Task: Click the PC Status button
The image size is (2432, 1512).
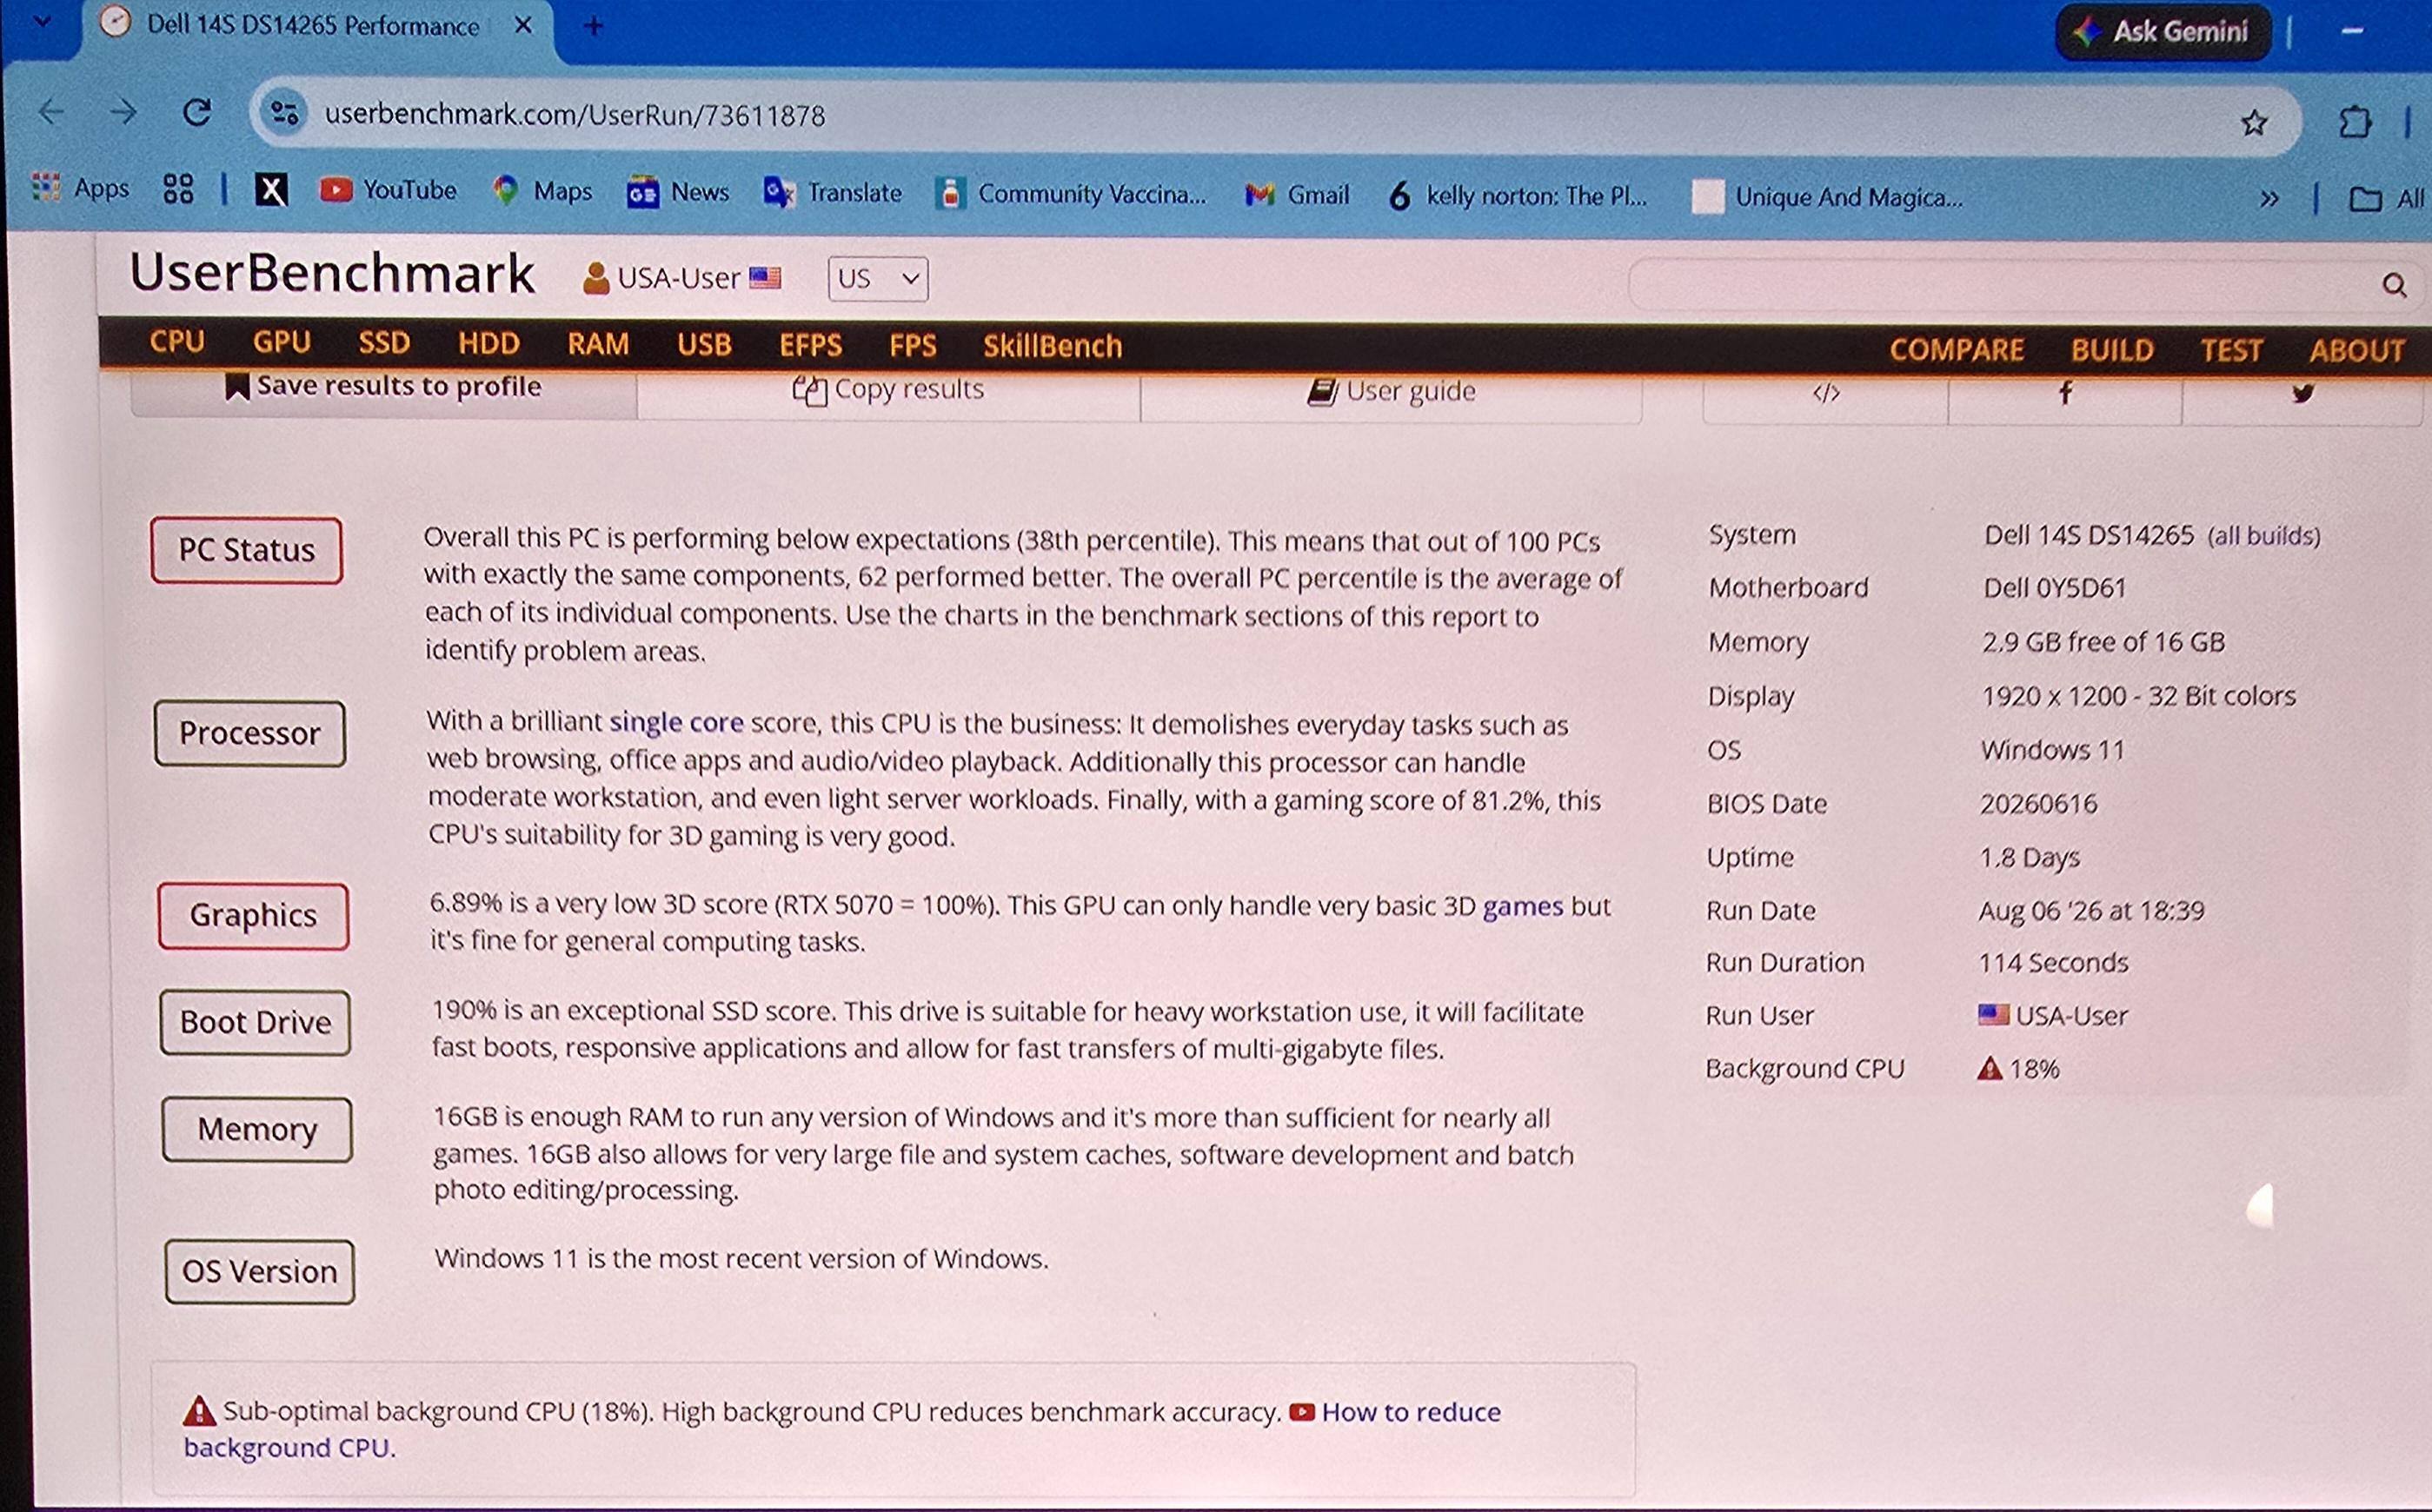Action: pos(246,550)
